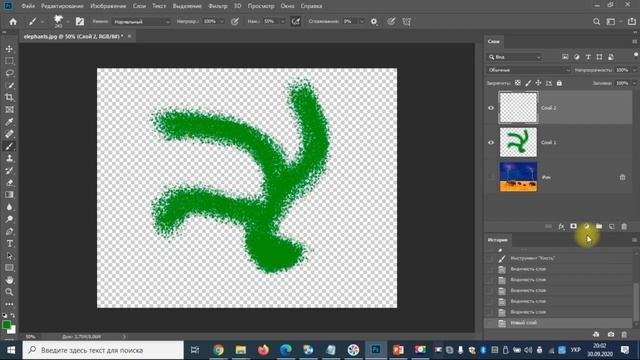Create new adjustment layer icon
This screenshot has width=640, height=360.
587,227
